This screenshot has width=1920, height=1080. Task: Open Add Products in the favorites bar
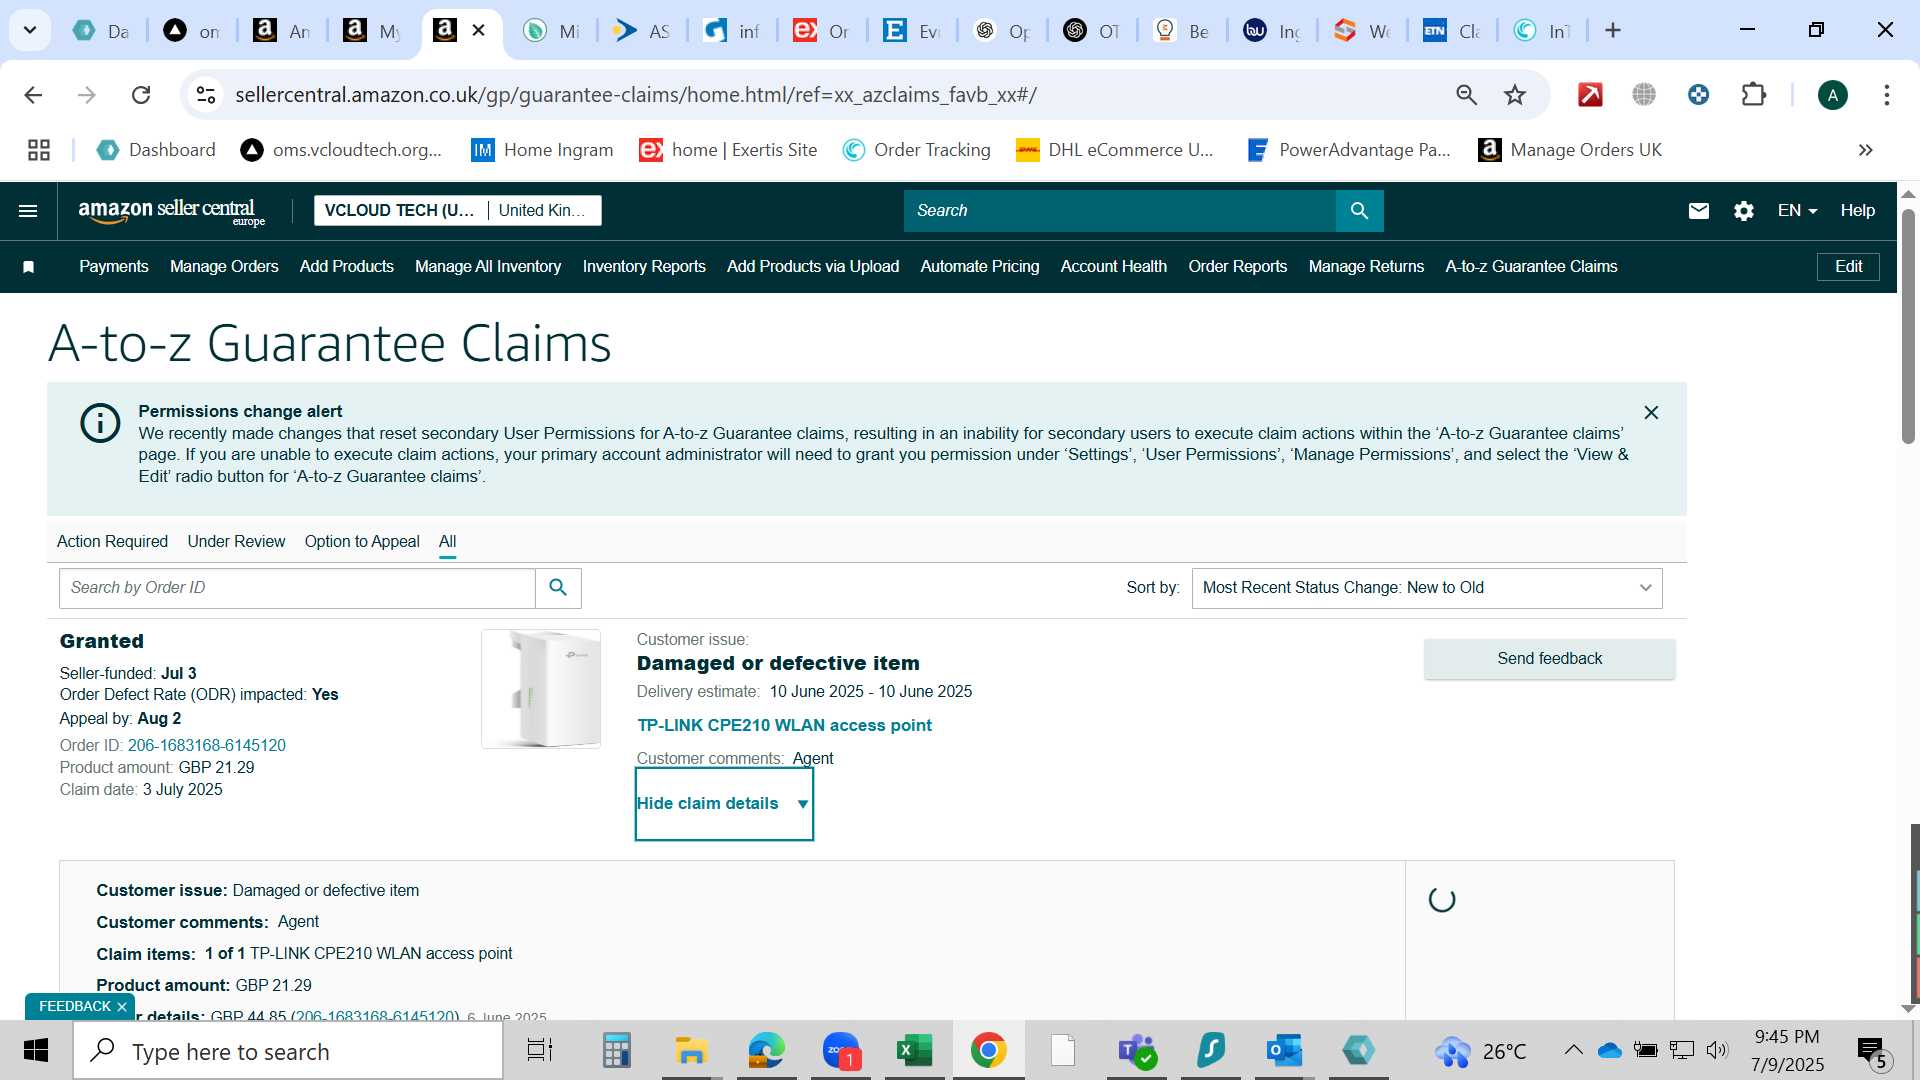tap(346, 267)
